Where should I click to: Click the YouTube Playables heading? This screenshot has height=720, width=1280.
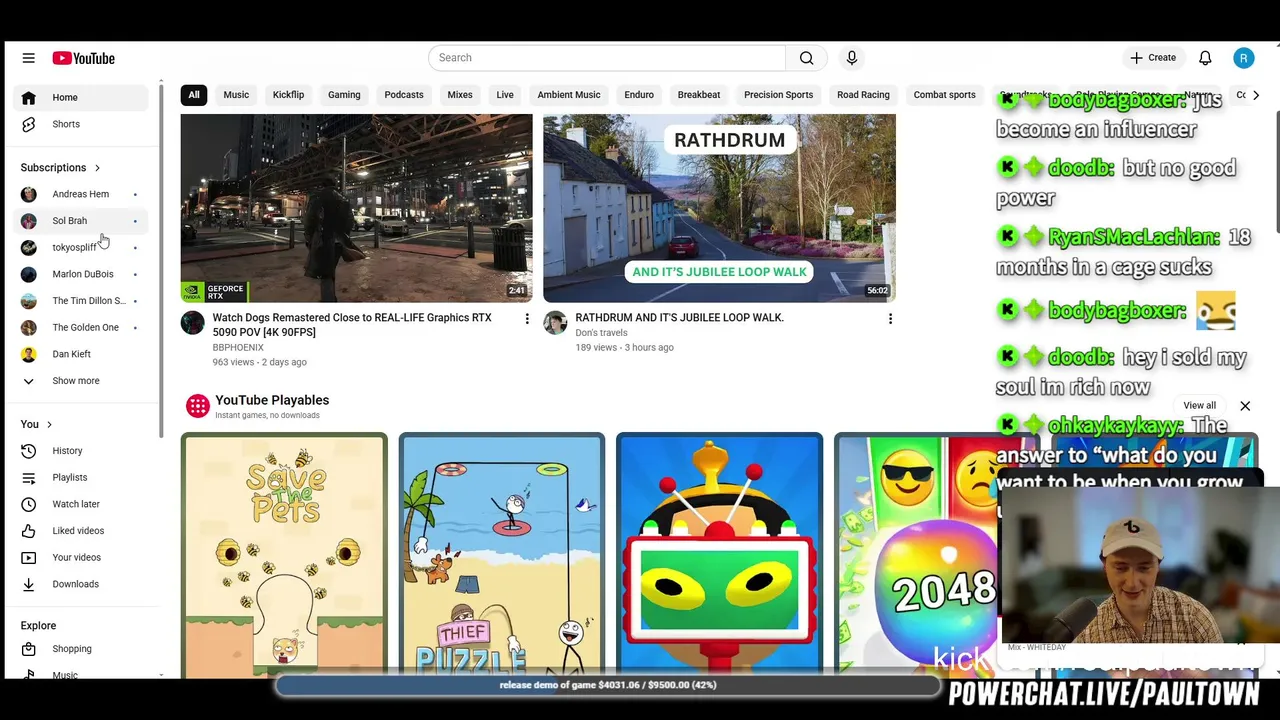pyautogui.click(x=272, y=400)
